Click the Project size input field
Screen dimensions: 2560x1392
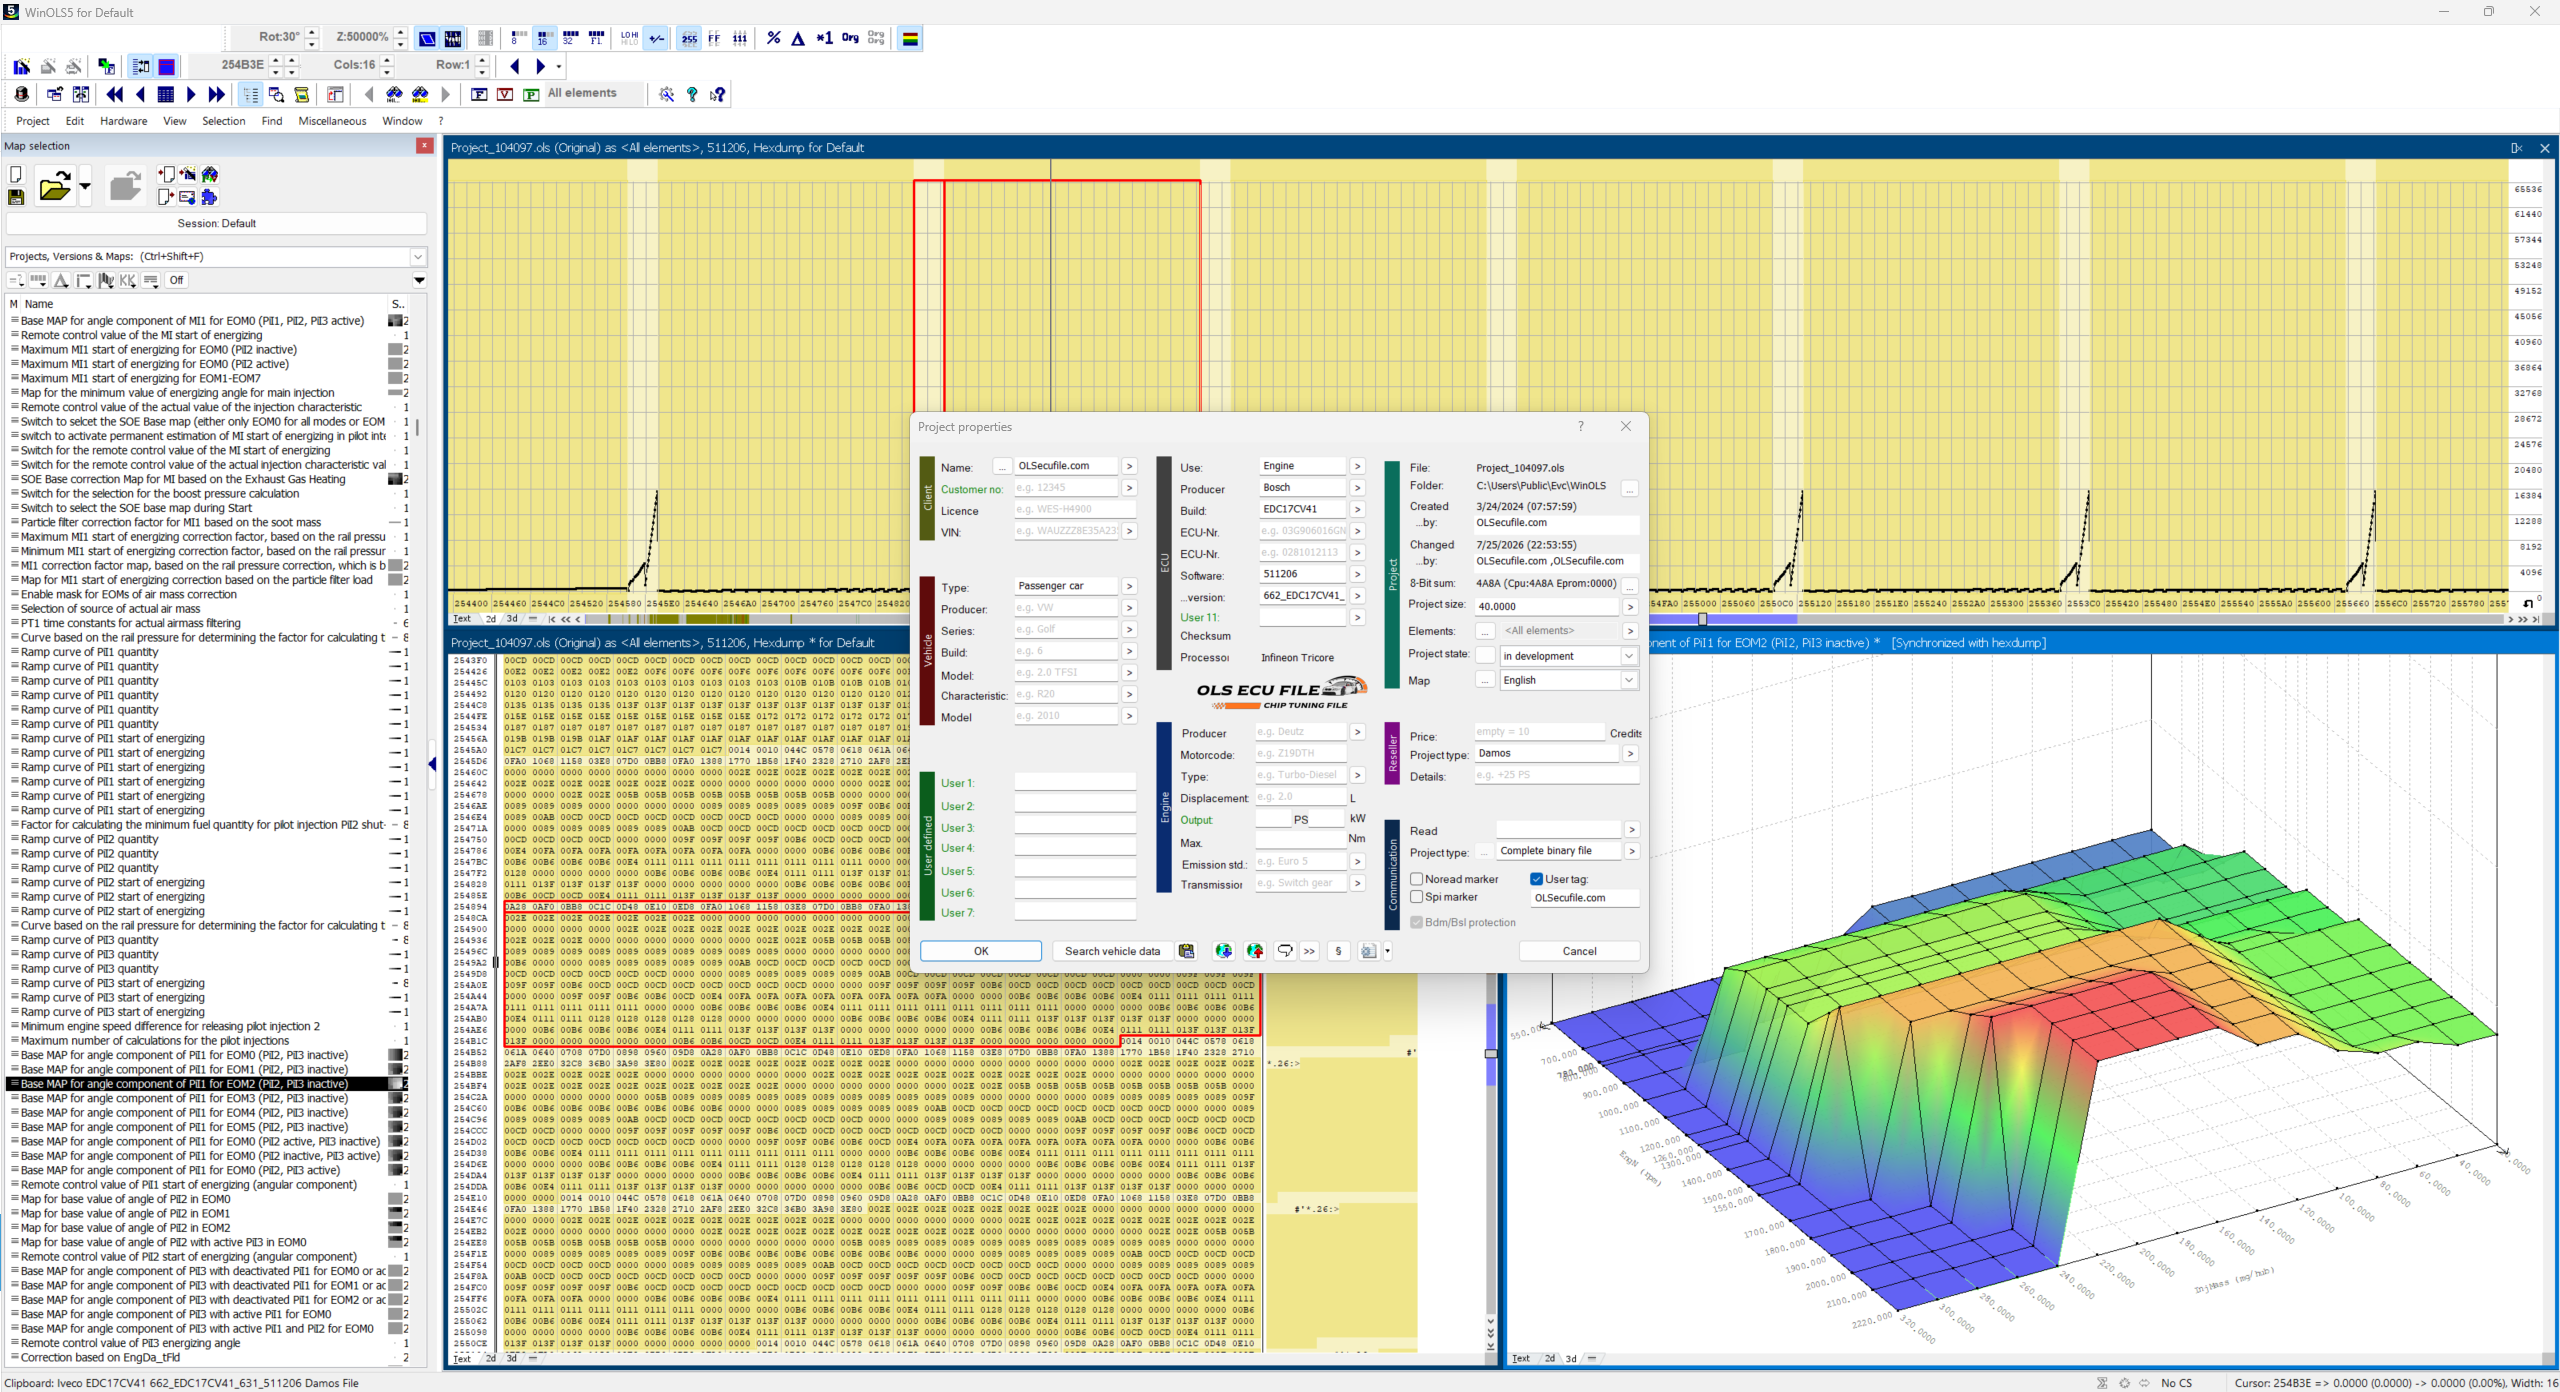(x=1546, y=606)
